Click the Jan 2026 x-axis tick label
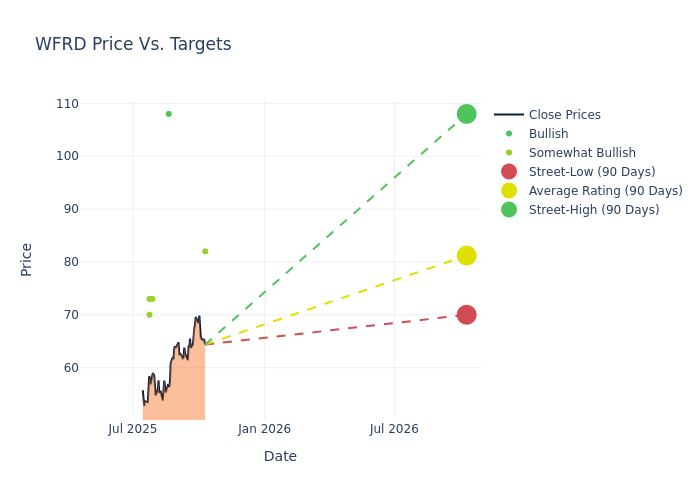 (264, 429)
